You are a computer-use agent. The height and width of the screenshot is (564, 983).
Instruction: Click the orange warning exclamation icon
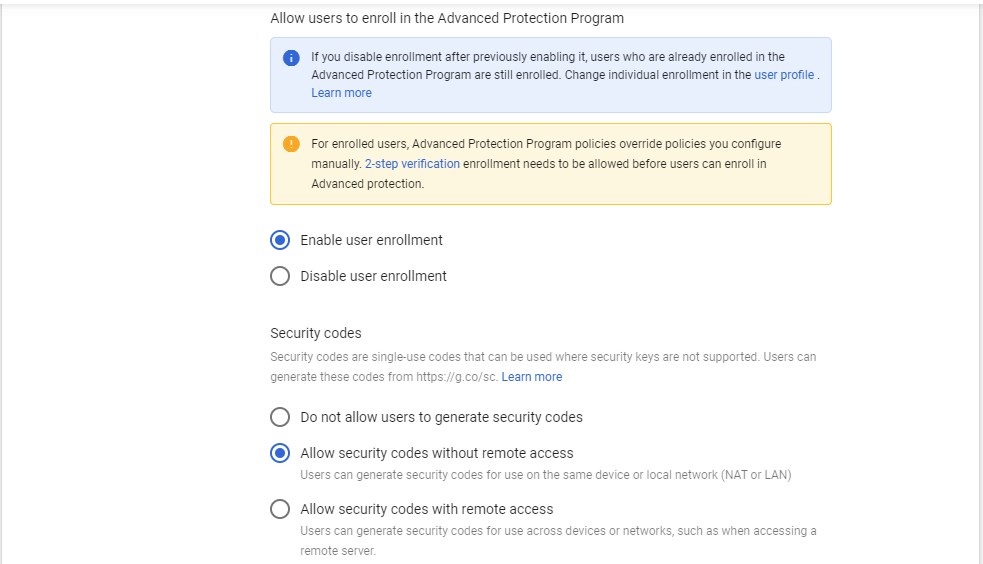pyautogui.click(x=291, y=144)
